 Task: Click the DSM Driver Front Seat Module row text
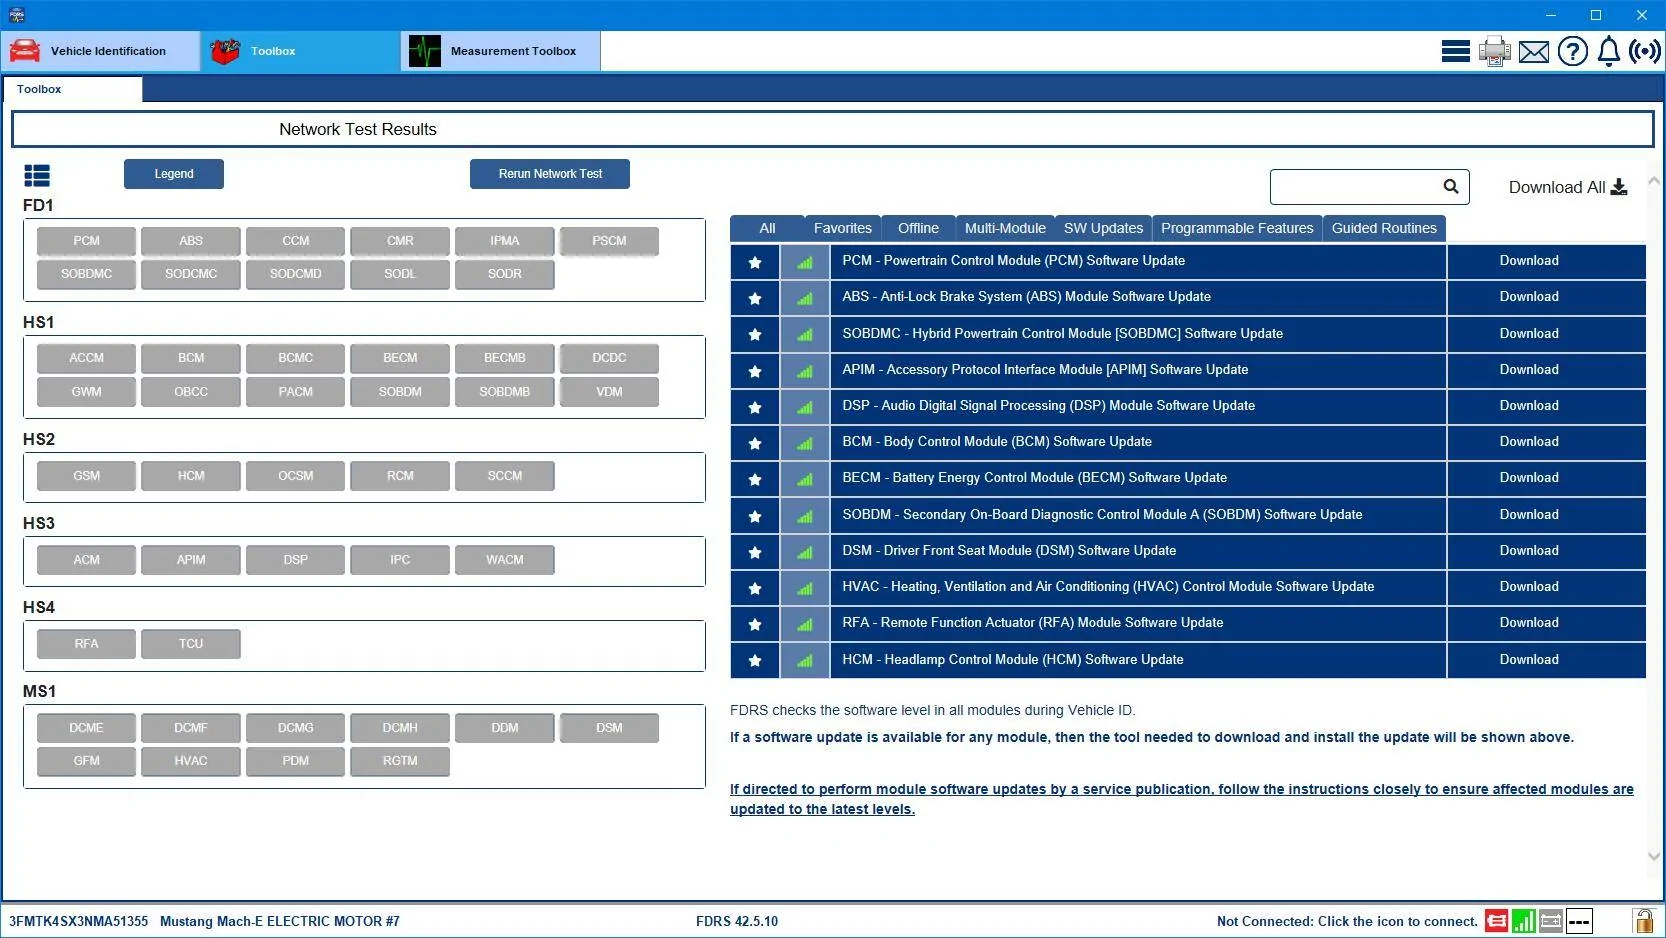(x=1009, y=551)
